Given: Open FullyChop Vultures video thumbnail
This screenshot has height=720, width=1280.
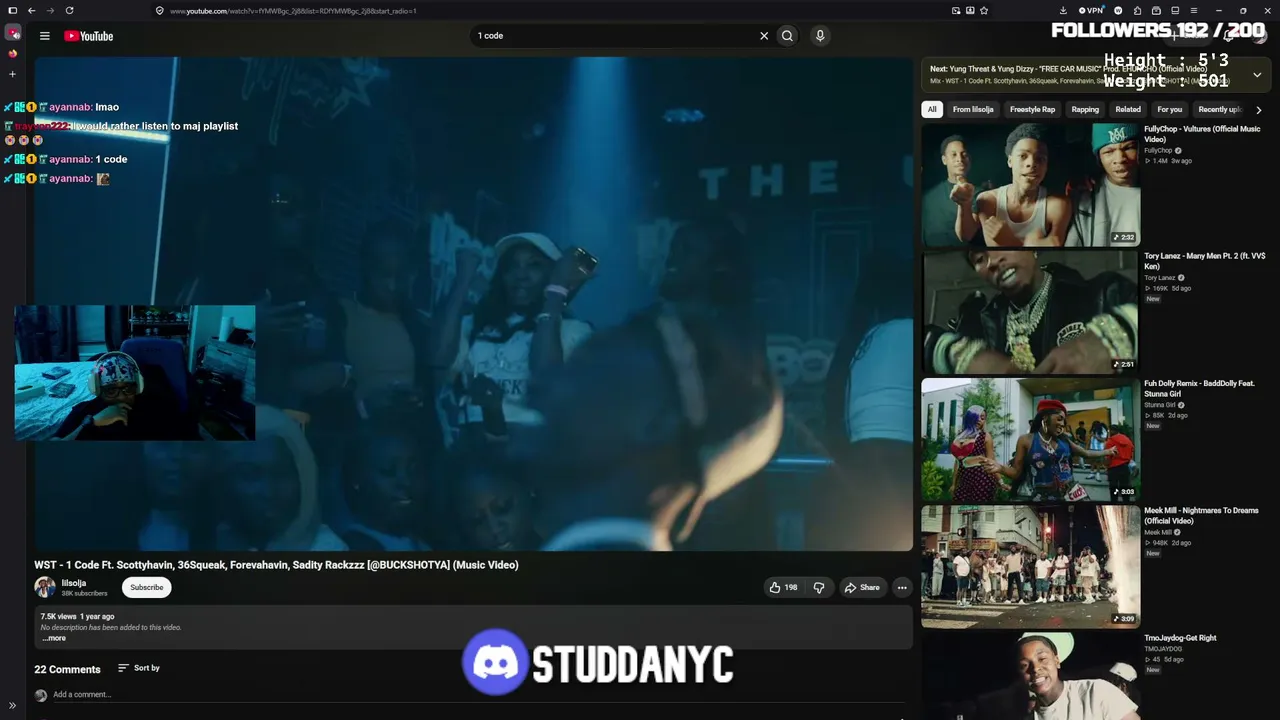Looking at the screenshot, I should click(x=1030, y=185).
